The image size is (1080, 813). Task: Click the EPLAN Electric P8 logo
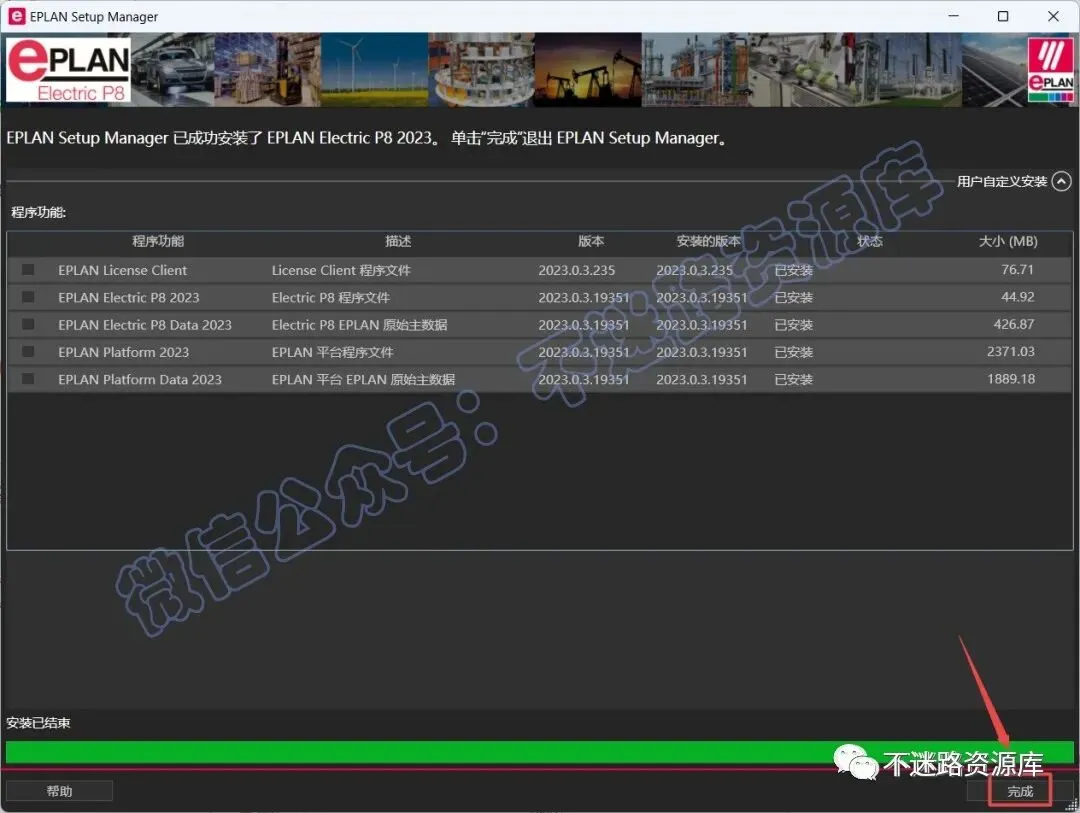68,70
